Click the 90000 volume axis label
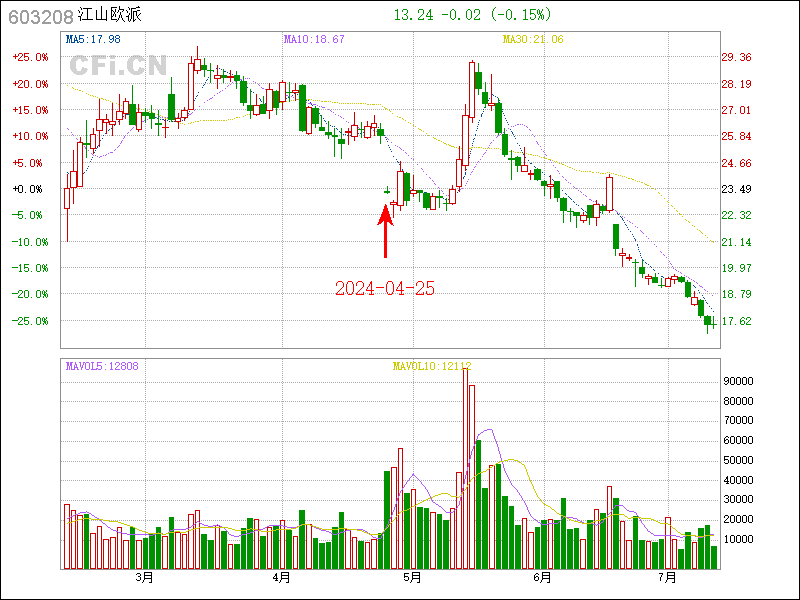Viewport: 800px width, 600px height. [x=738, y=381]
